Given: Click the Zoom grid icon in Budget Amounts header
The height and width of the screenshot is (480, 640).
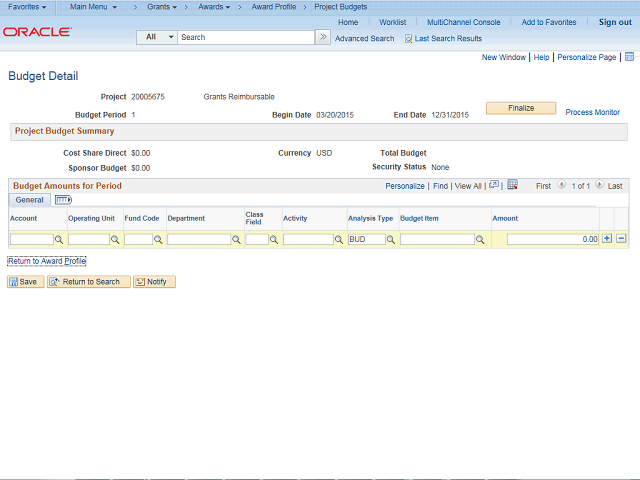Looking at the screenshot, I should tap(494, 185).
